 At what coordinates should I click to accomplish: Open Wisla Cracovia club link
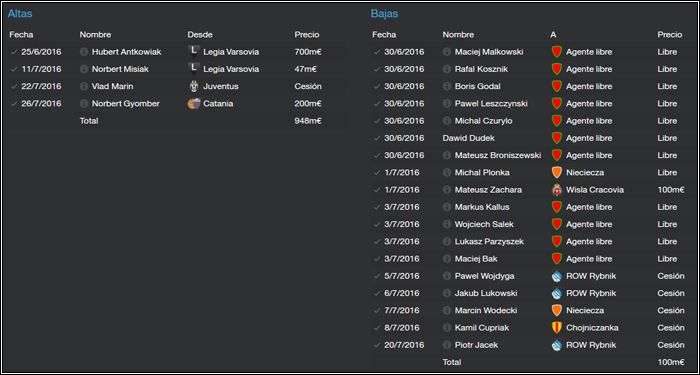(x=595, y=190)
